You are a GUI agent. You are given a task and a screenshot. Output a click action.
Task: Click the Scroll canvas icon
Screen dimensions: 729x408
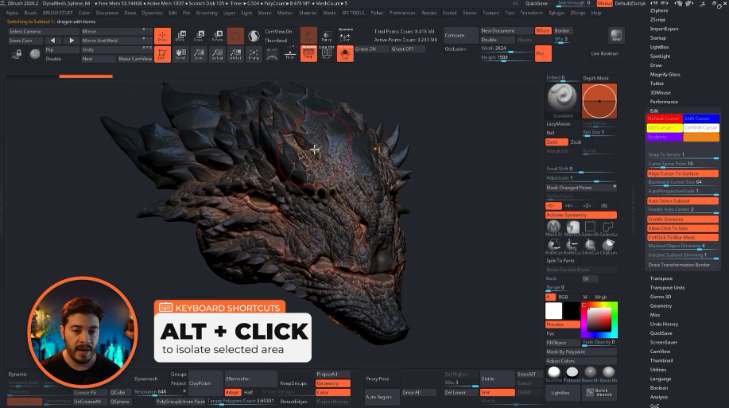(x=181, y=54)
